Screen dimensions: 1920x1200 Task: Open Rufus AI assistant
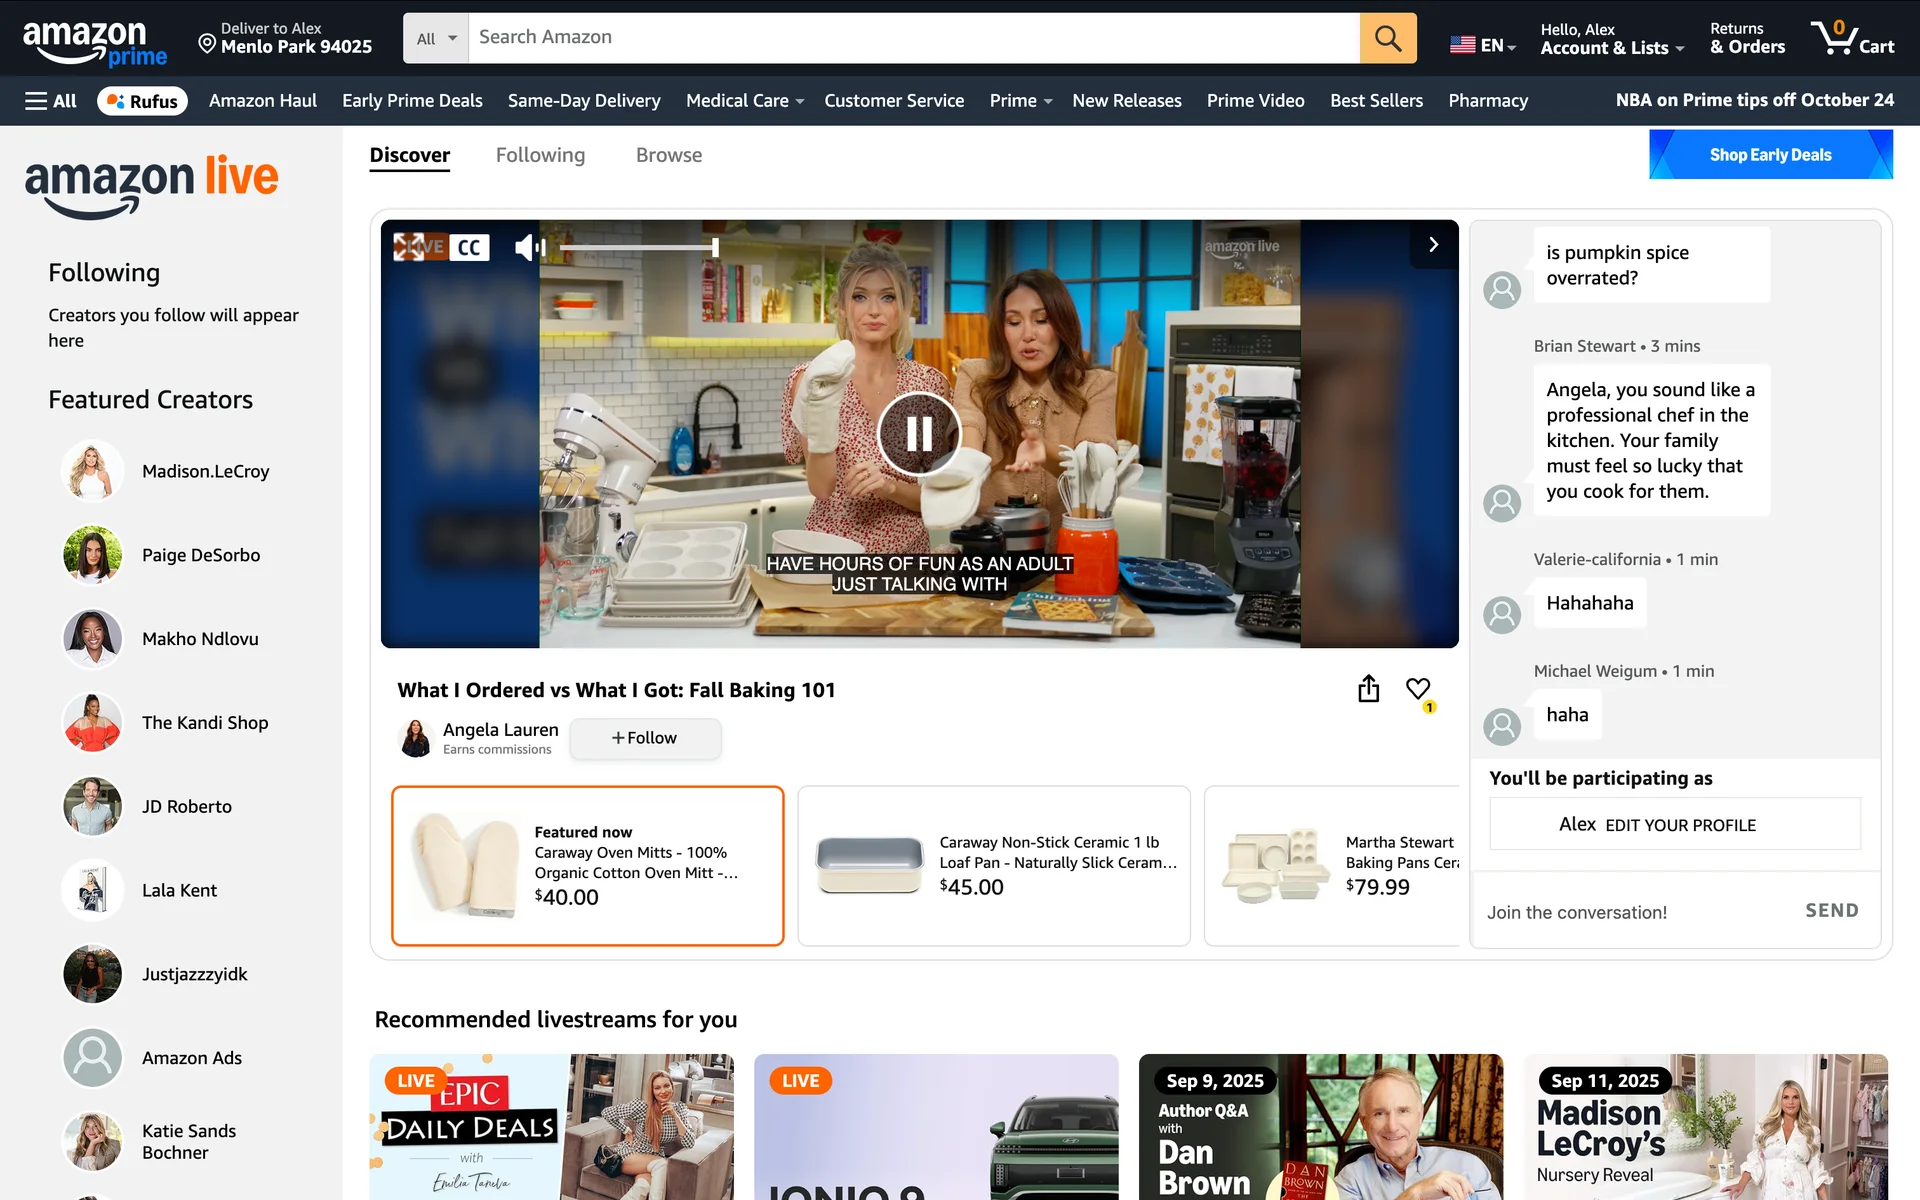pyautogui.click(x=142, y=101)
